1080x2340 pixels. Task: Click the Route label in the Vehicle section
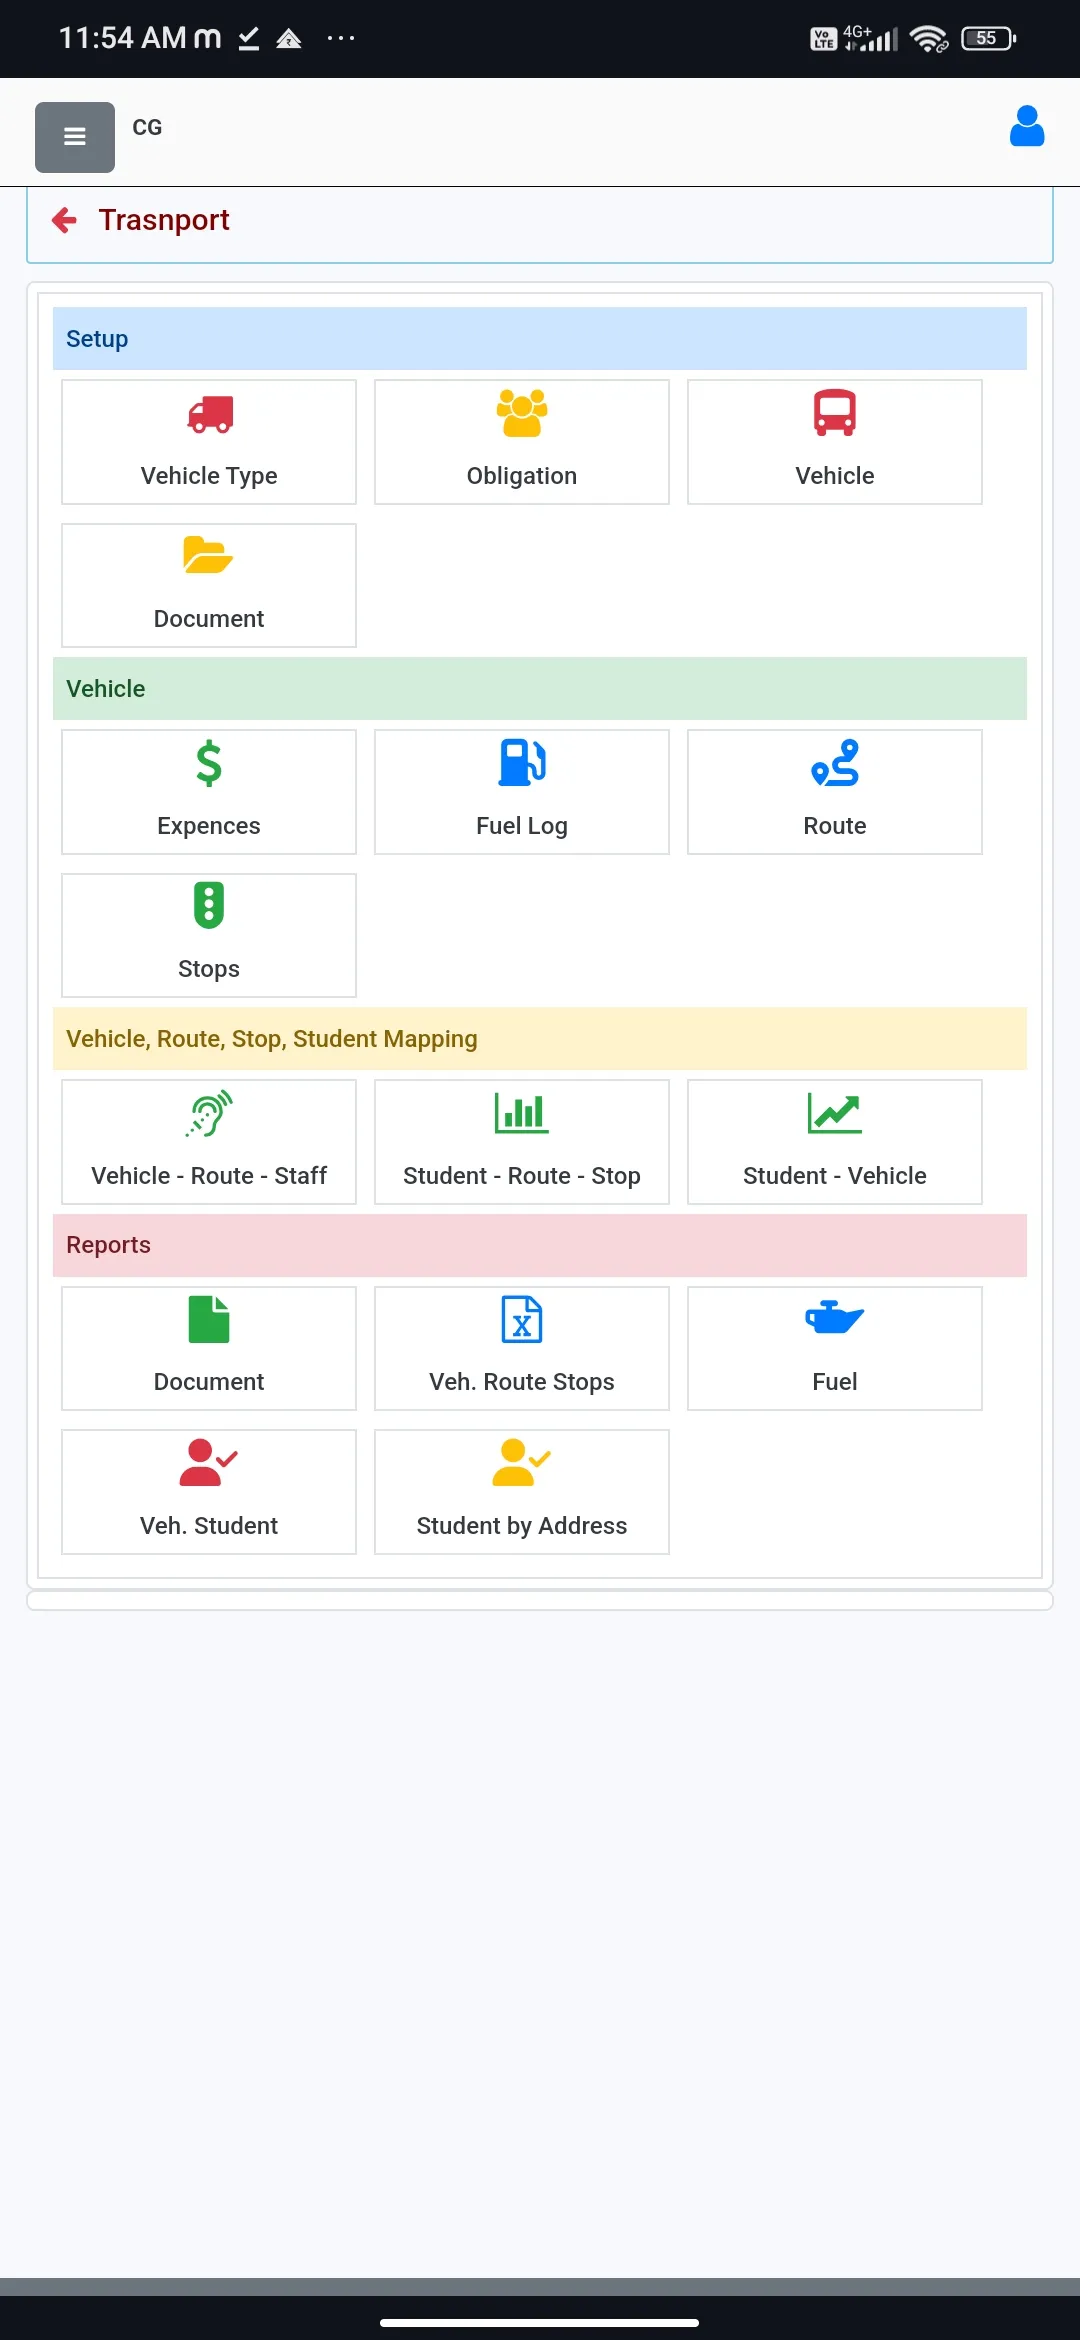click(835, 826)
